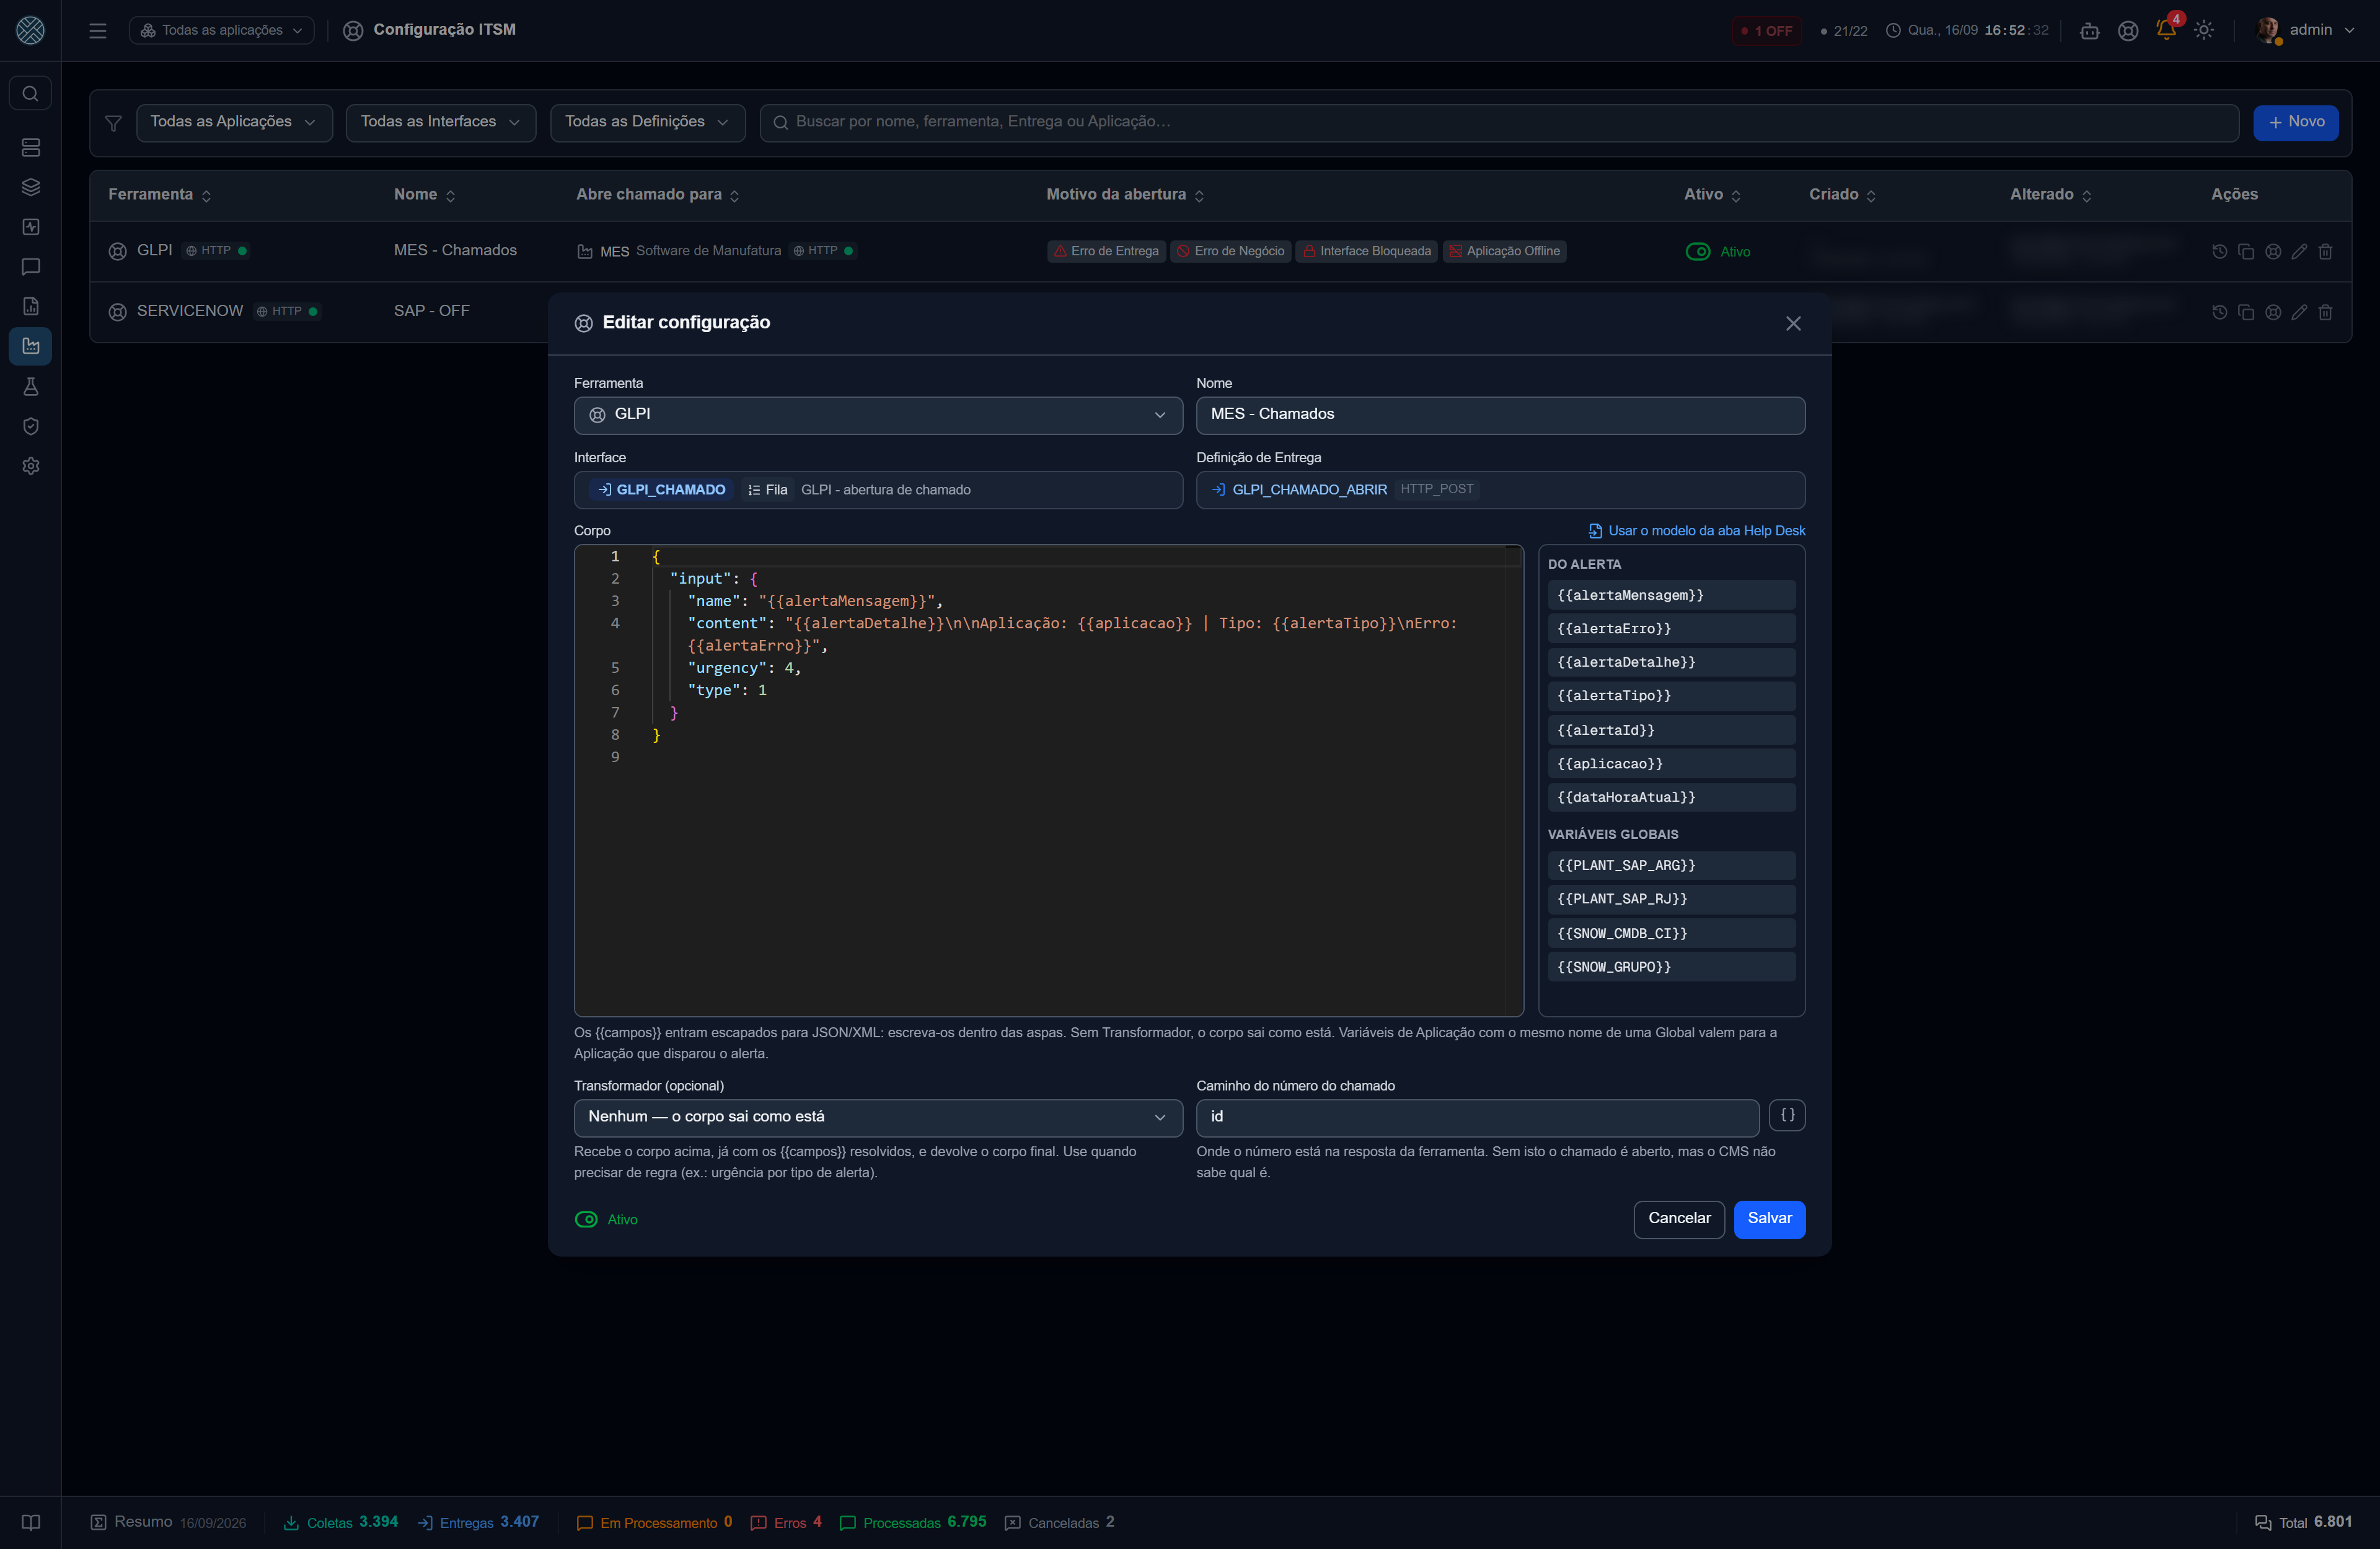Open the shield icon in sidebar
The height and width of the screenshot is (1549, 2380).
click(31, 426)
